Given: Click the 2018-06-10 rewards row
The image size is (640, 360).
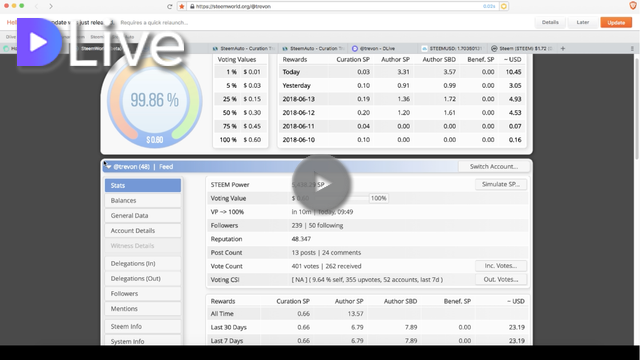Looking at the screenshot, I should (x=402, y=140).
